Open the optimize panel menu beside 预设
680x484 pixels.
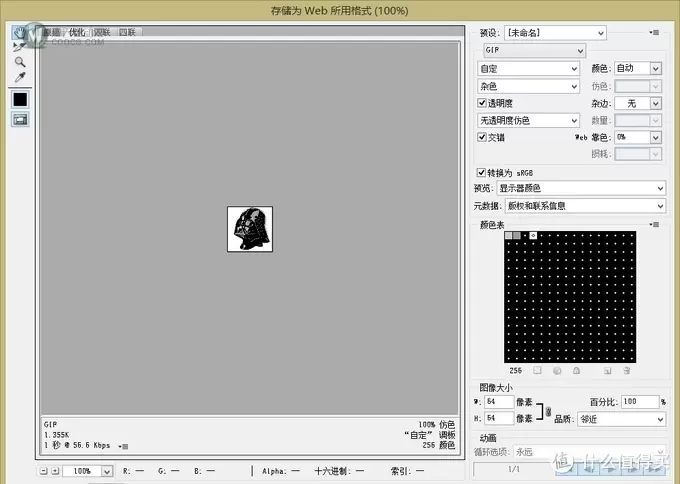pyautogui.click(x=654, y=33)
